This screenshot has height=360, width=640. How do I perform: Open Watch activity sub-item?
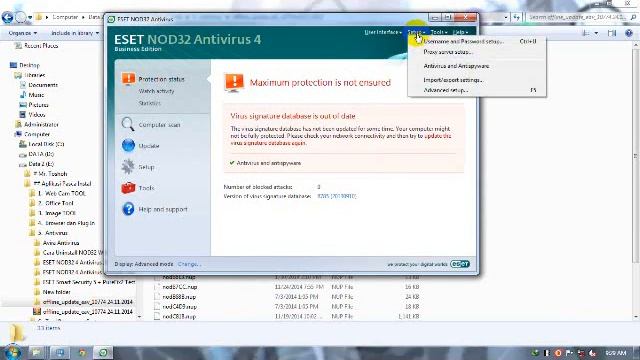(156, 91)
